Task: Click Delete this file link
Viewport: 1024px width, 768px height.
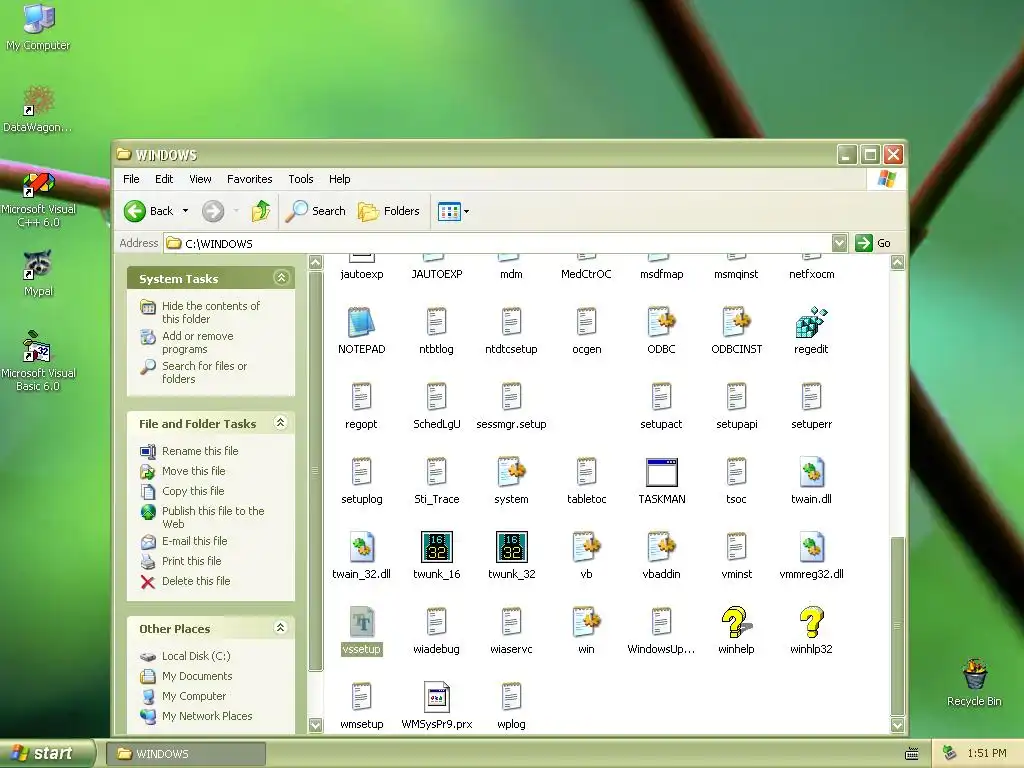Action: [x=196, y=581]
